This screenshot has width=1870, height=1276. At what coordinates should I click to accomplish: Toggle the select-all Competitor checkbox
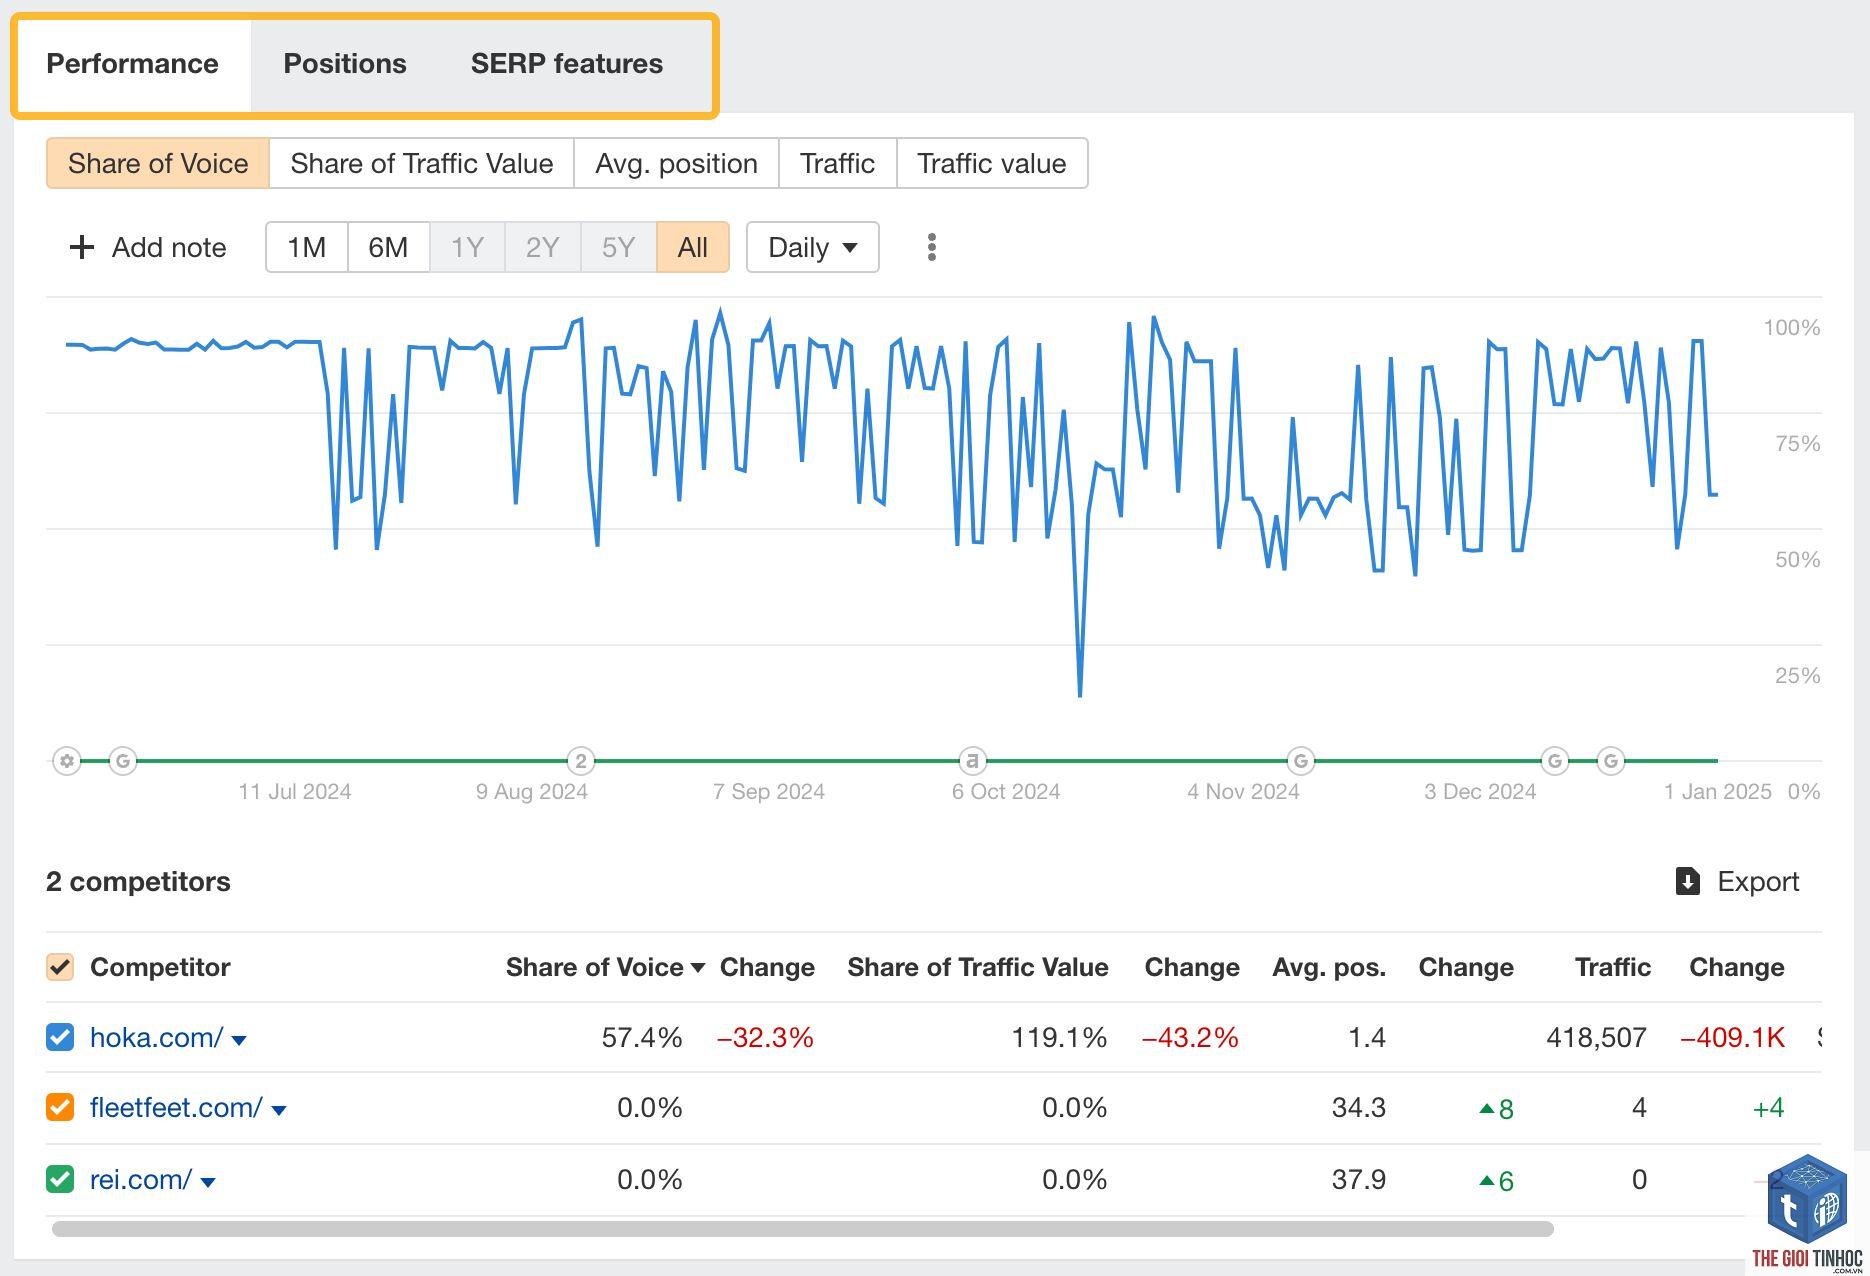tap(60, 967)
